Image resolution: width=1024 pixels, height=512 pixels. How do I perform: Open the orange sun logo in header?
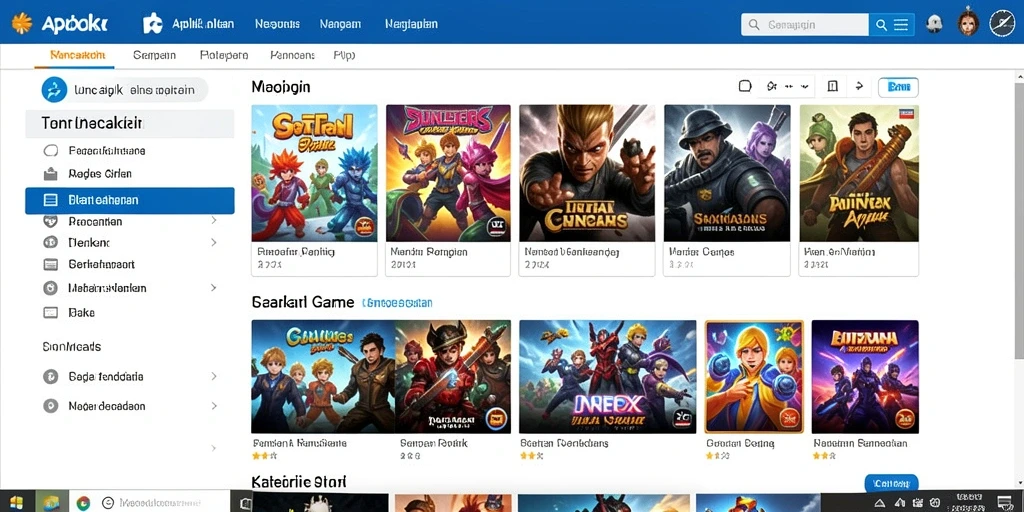[22, 24]
